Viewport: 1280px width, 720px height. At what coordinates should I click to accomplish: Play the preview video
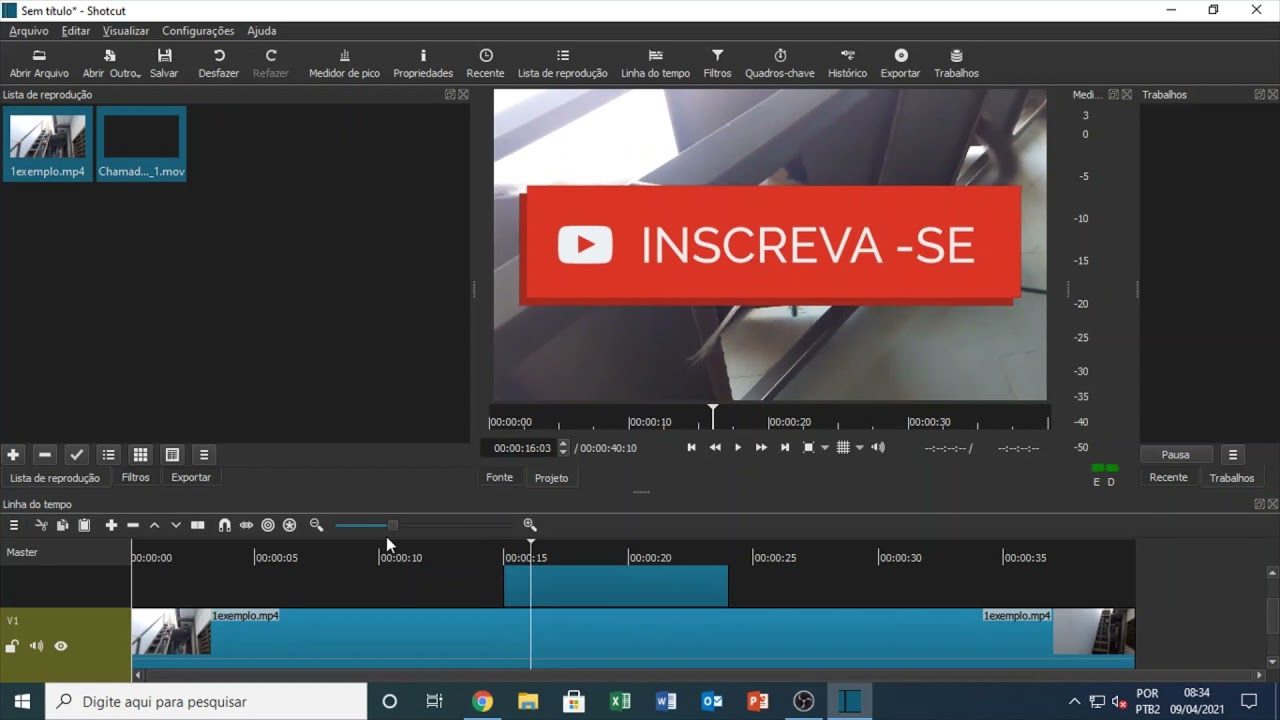pos(738,448)
